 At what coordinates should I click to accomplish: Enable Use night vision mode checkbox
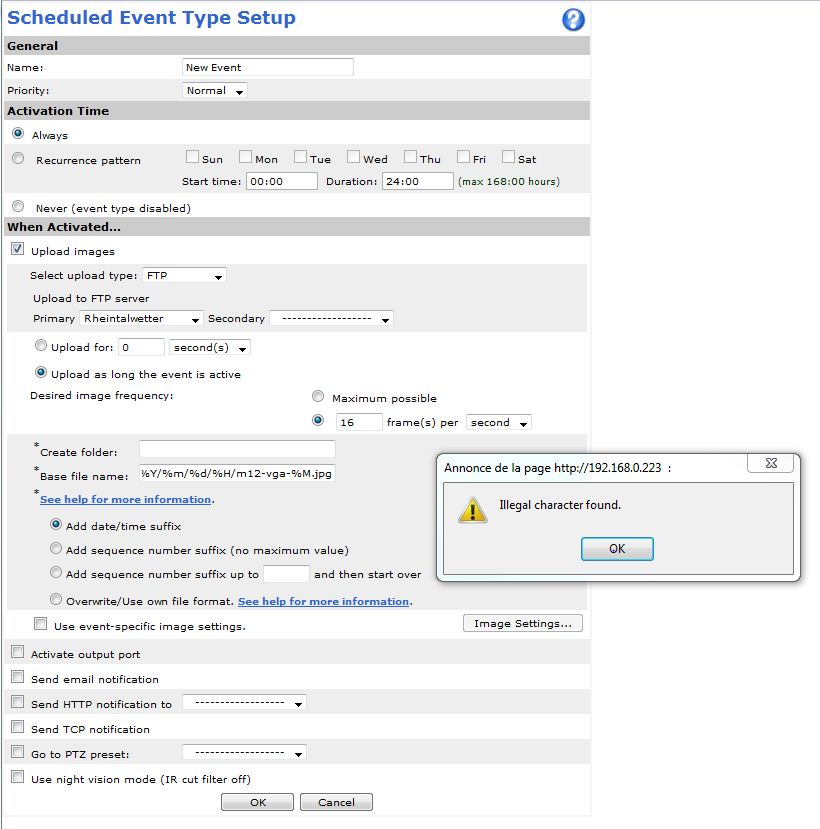coord(18,778)
